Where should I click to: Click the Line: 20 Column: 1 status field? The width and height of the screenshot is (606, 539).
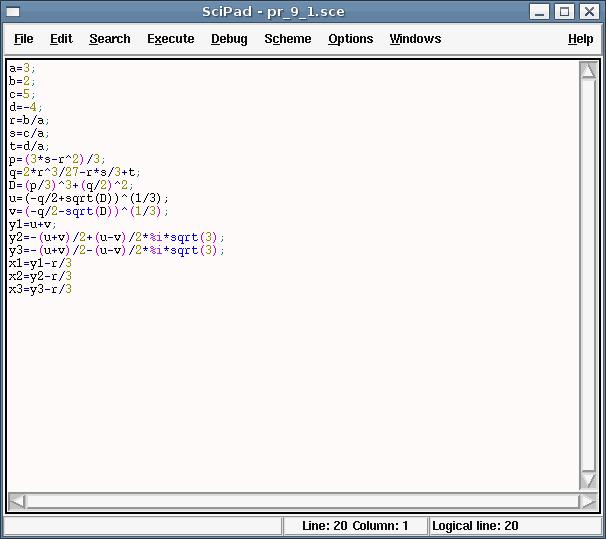point(355,526)
